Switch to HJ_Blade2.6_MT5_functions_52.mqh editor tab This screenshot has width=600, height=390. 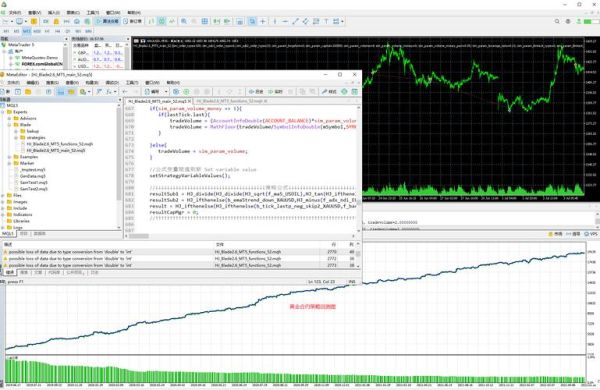click(232, 101)
